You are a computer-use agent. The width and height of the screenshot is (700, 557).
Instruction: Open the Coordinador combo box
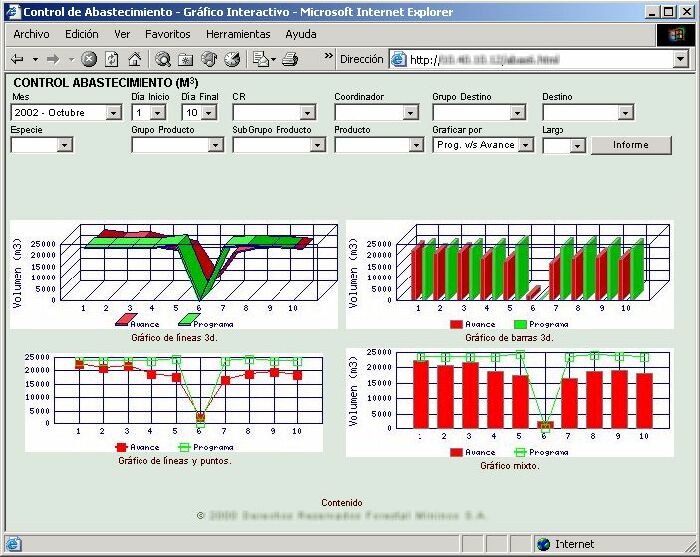coord(410,113)
